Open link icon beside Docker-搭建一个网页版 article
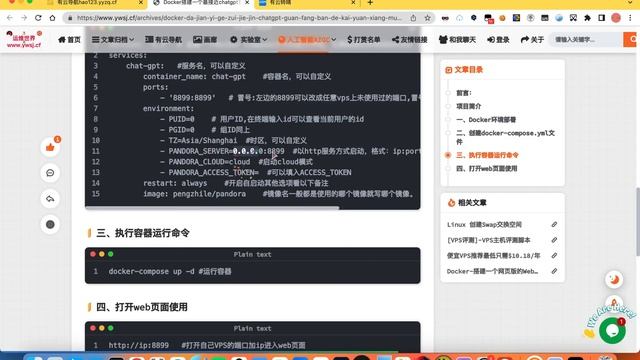640x360 pixels. pyautogui.click(x=554, y=271)
